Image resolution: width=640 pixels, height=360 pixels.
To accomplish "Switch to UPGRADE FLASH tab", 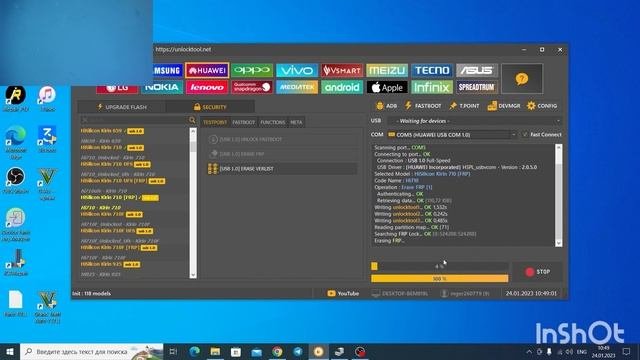I will tap(122, 107).
